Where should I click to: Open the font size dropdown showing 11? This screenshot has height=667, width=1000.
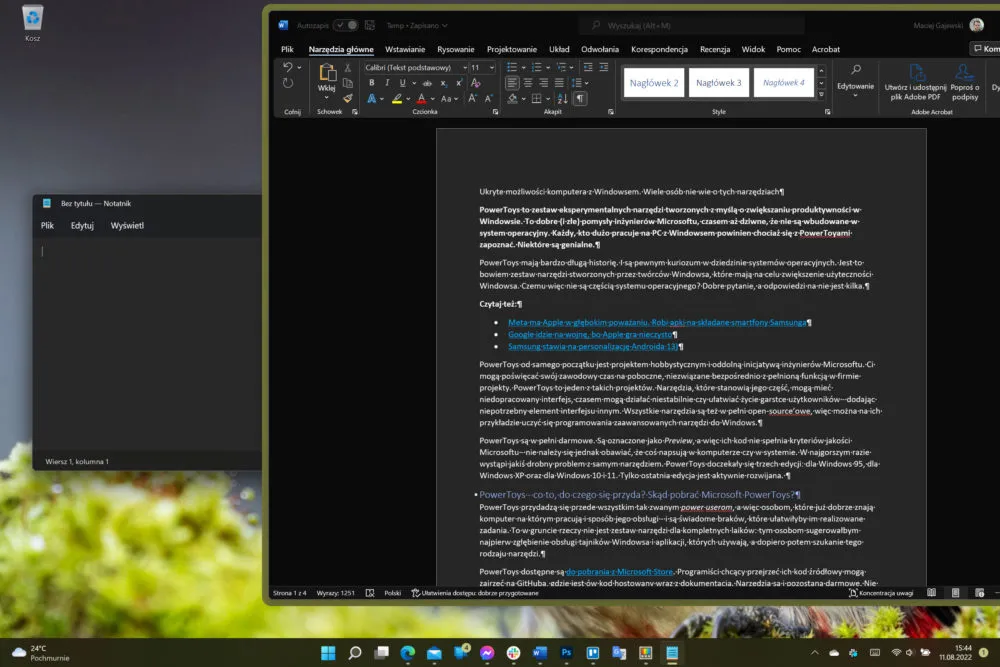coord(492,68)
